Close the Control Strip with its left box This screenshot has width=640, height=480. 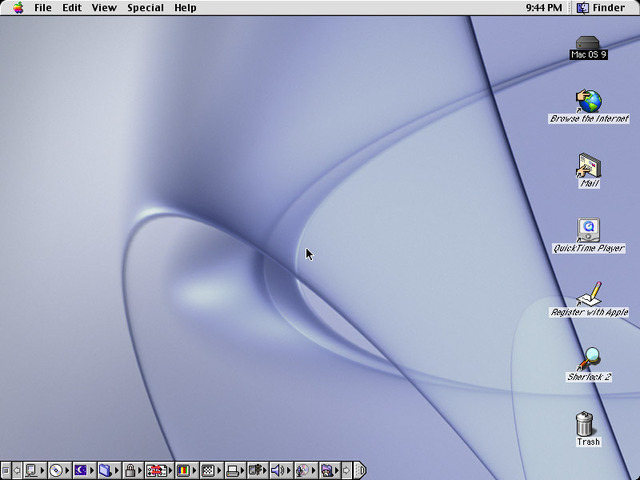6,471
